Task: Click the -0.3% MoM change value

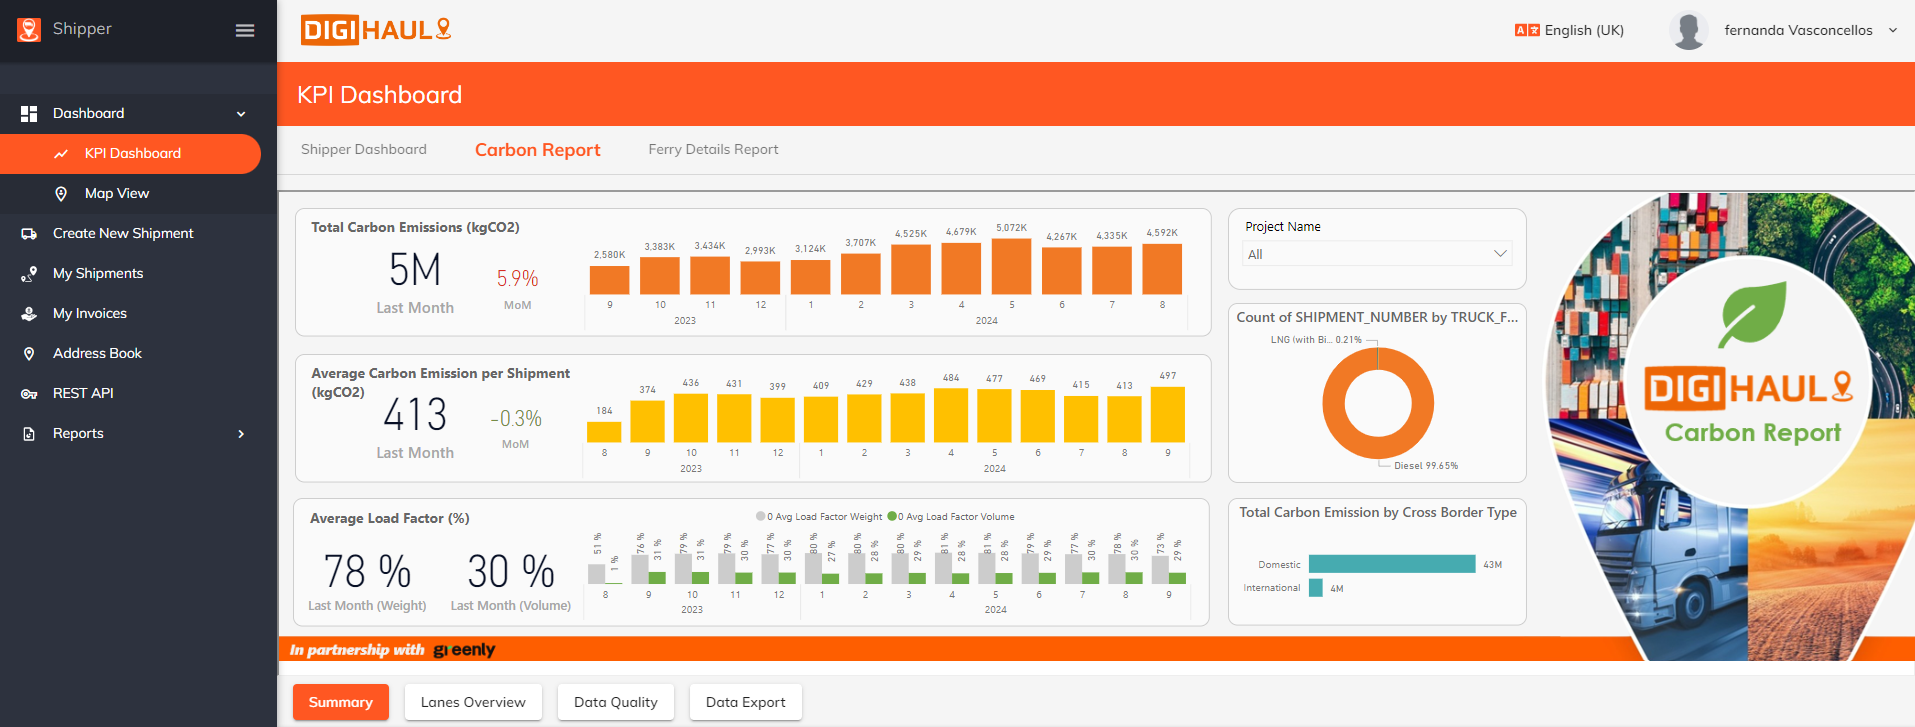Action: tap(516, 418)
